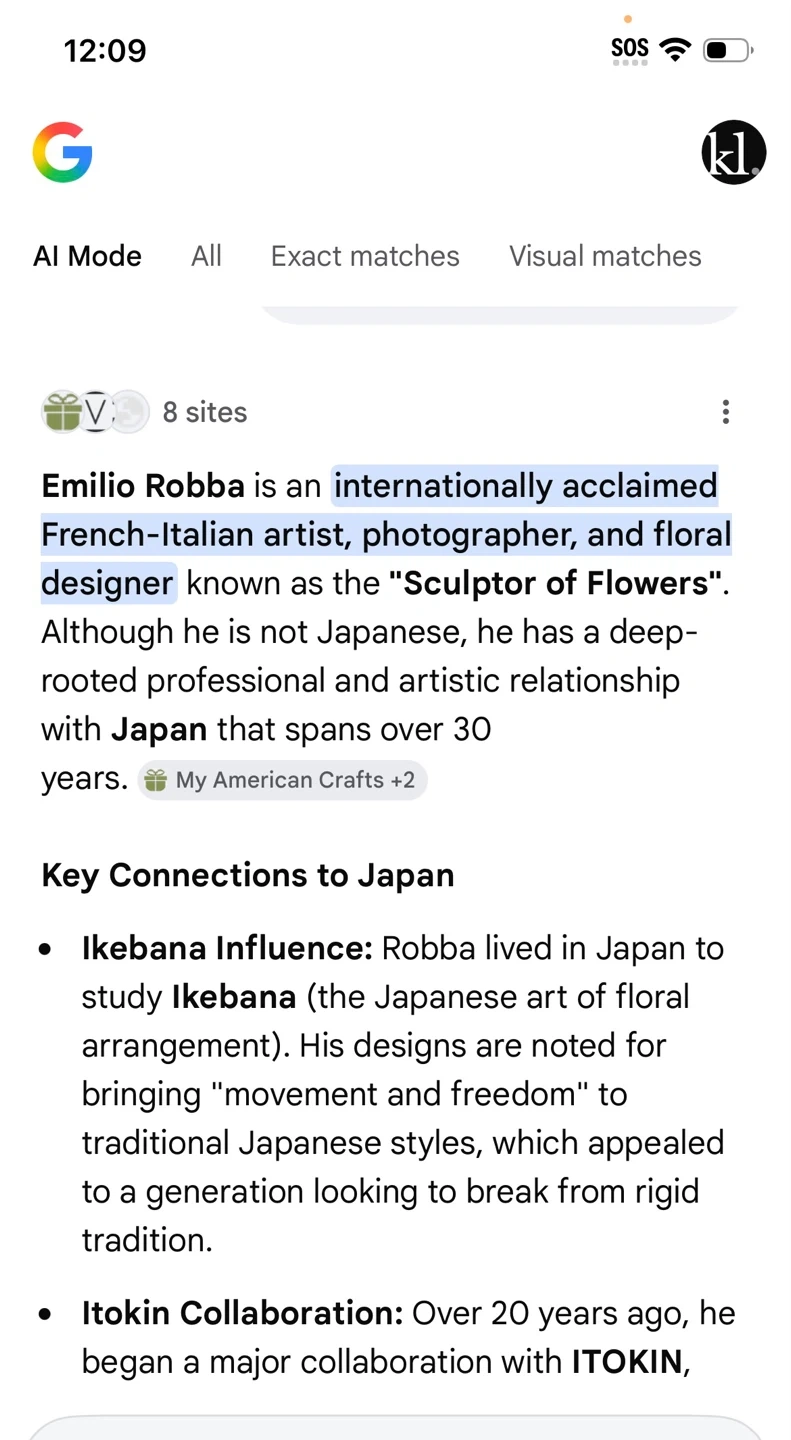Tap the Google logo
This screenshot has height=1440, width=791.
tap(62, 153)
